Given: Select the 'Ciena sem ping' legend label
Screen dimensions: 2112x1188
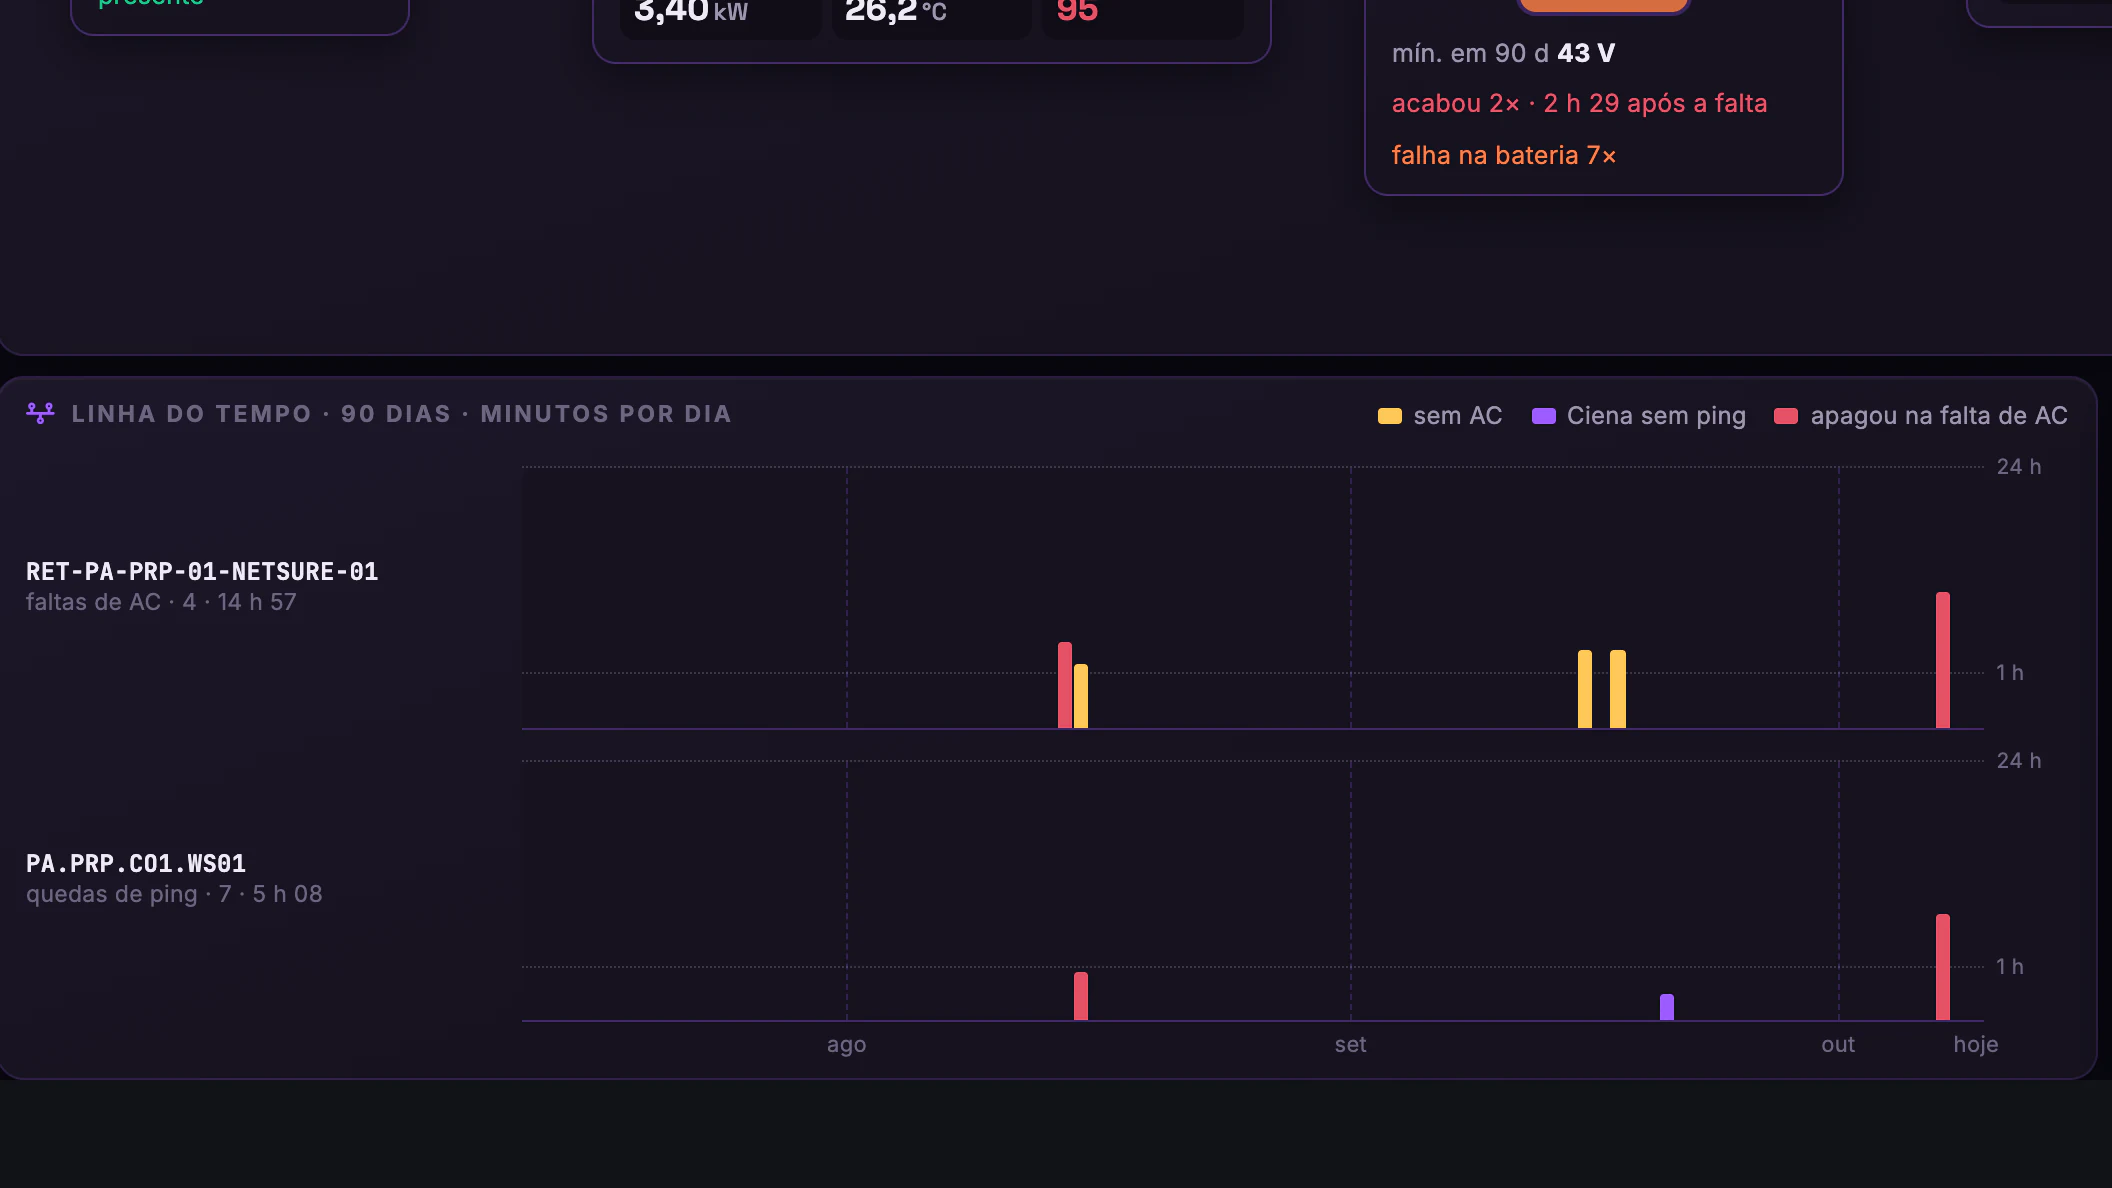Looking at the screenshot, I should pyautogui.click(x=1656, y=416).
